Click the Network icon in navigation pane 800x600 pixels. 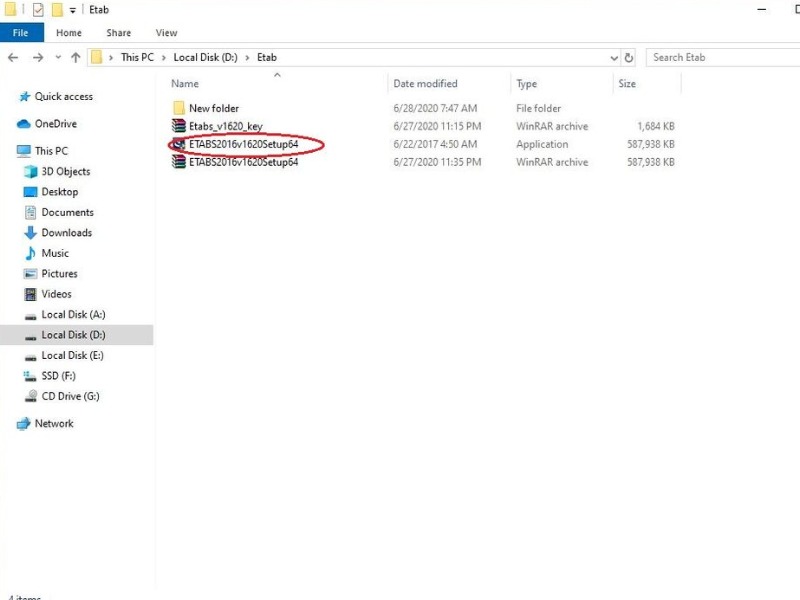click(x=26, y=423)
